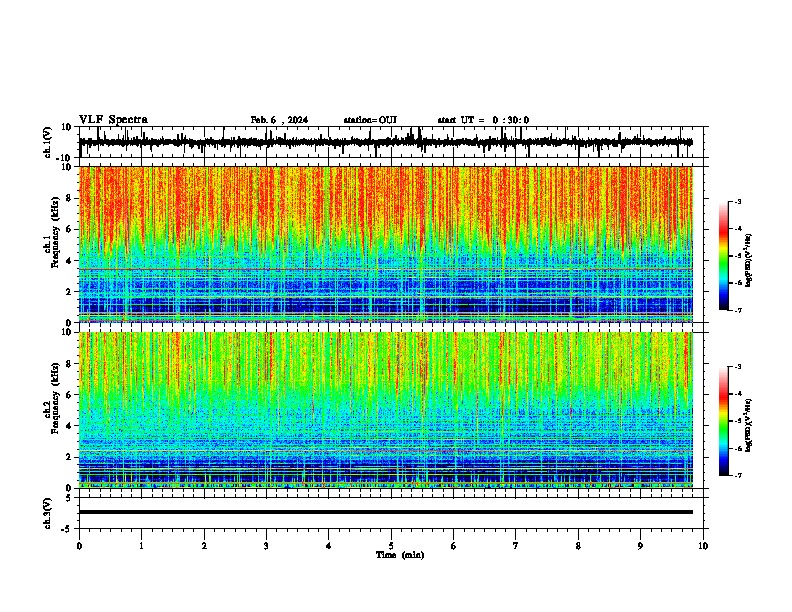Click time axis tick label '3'
The image size is (792, 612).
pyautogui.click(x=266, y=546)
